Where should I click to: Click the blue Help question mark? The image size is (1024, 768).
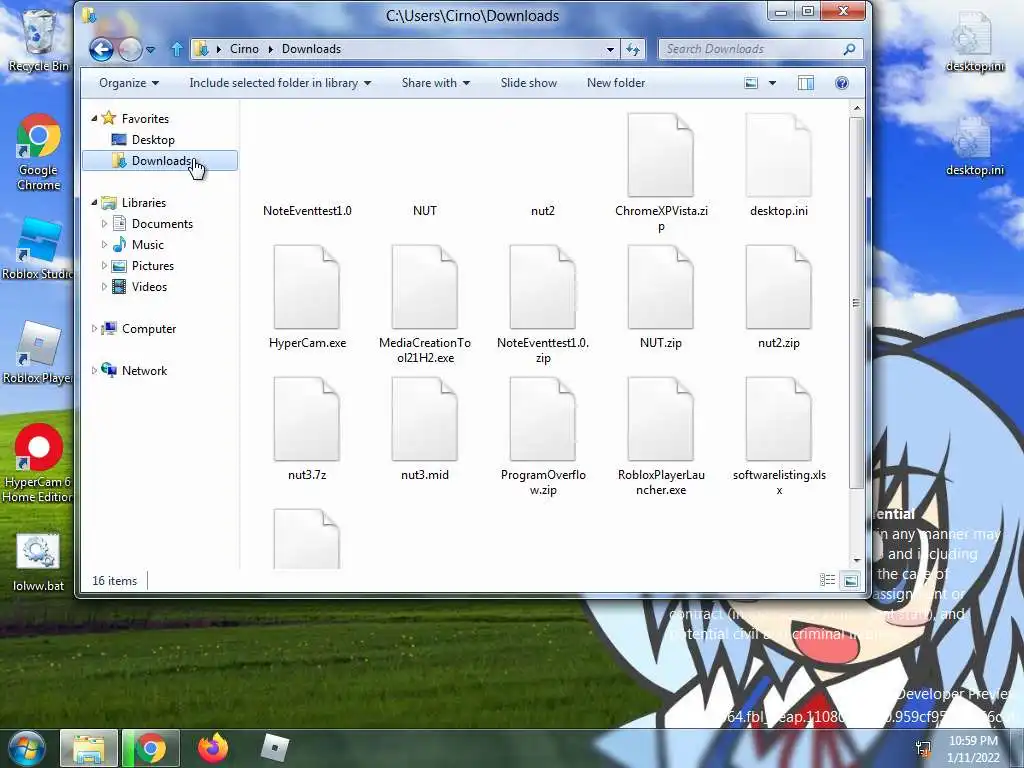tap(842, 83)
